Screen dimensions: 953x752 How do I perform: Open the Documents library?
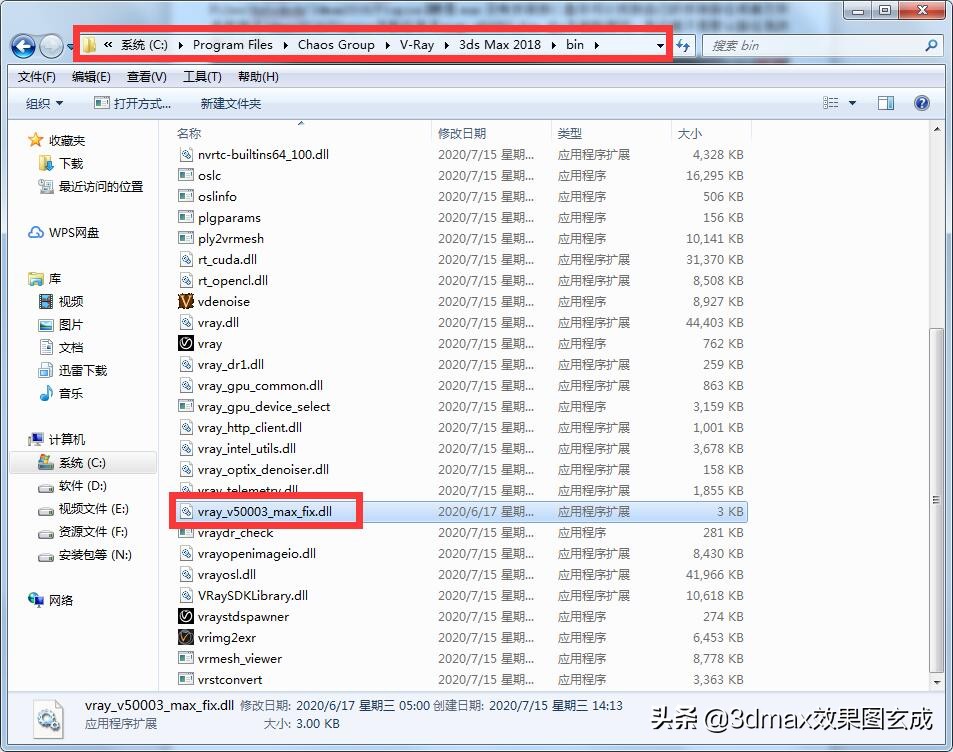click(61, 347)
